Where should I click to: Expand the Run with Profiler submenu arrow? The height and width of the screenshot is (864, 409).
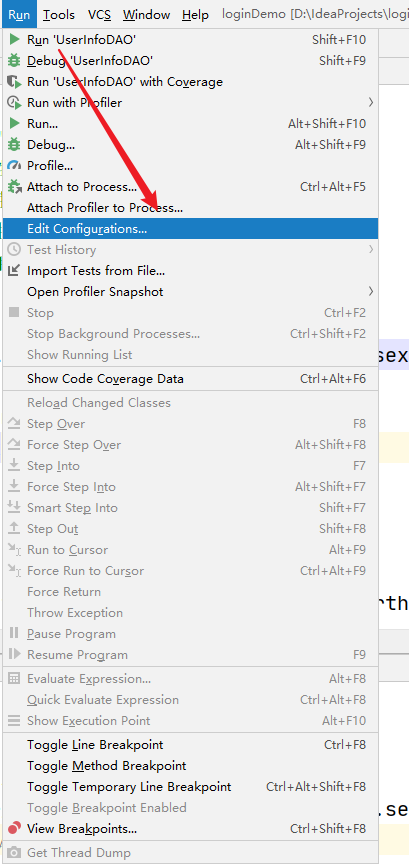(x=371, y=102)
